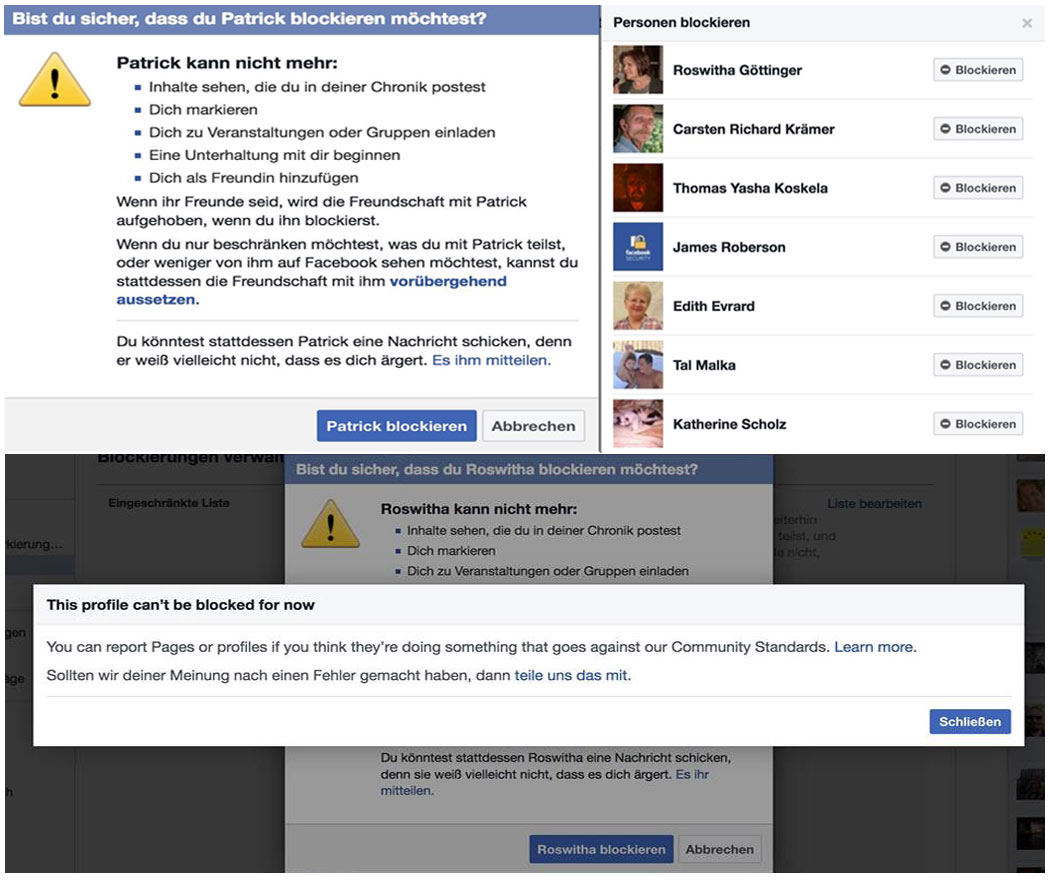Open the 'Liste bearbeiten' link in the background

875,504
